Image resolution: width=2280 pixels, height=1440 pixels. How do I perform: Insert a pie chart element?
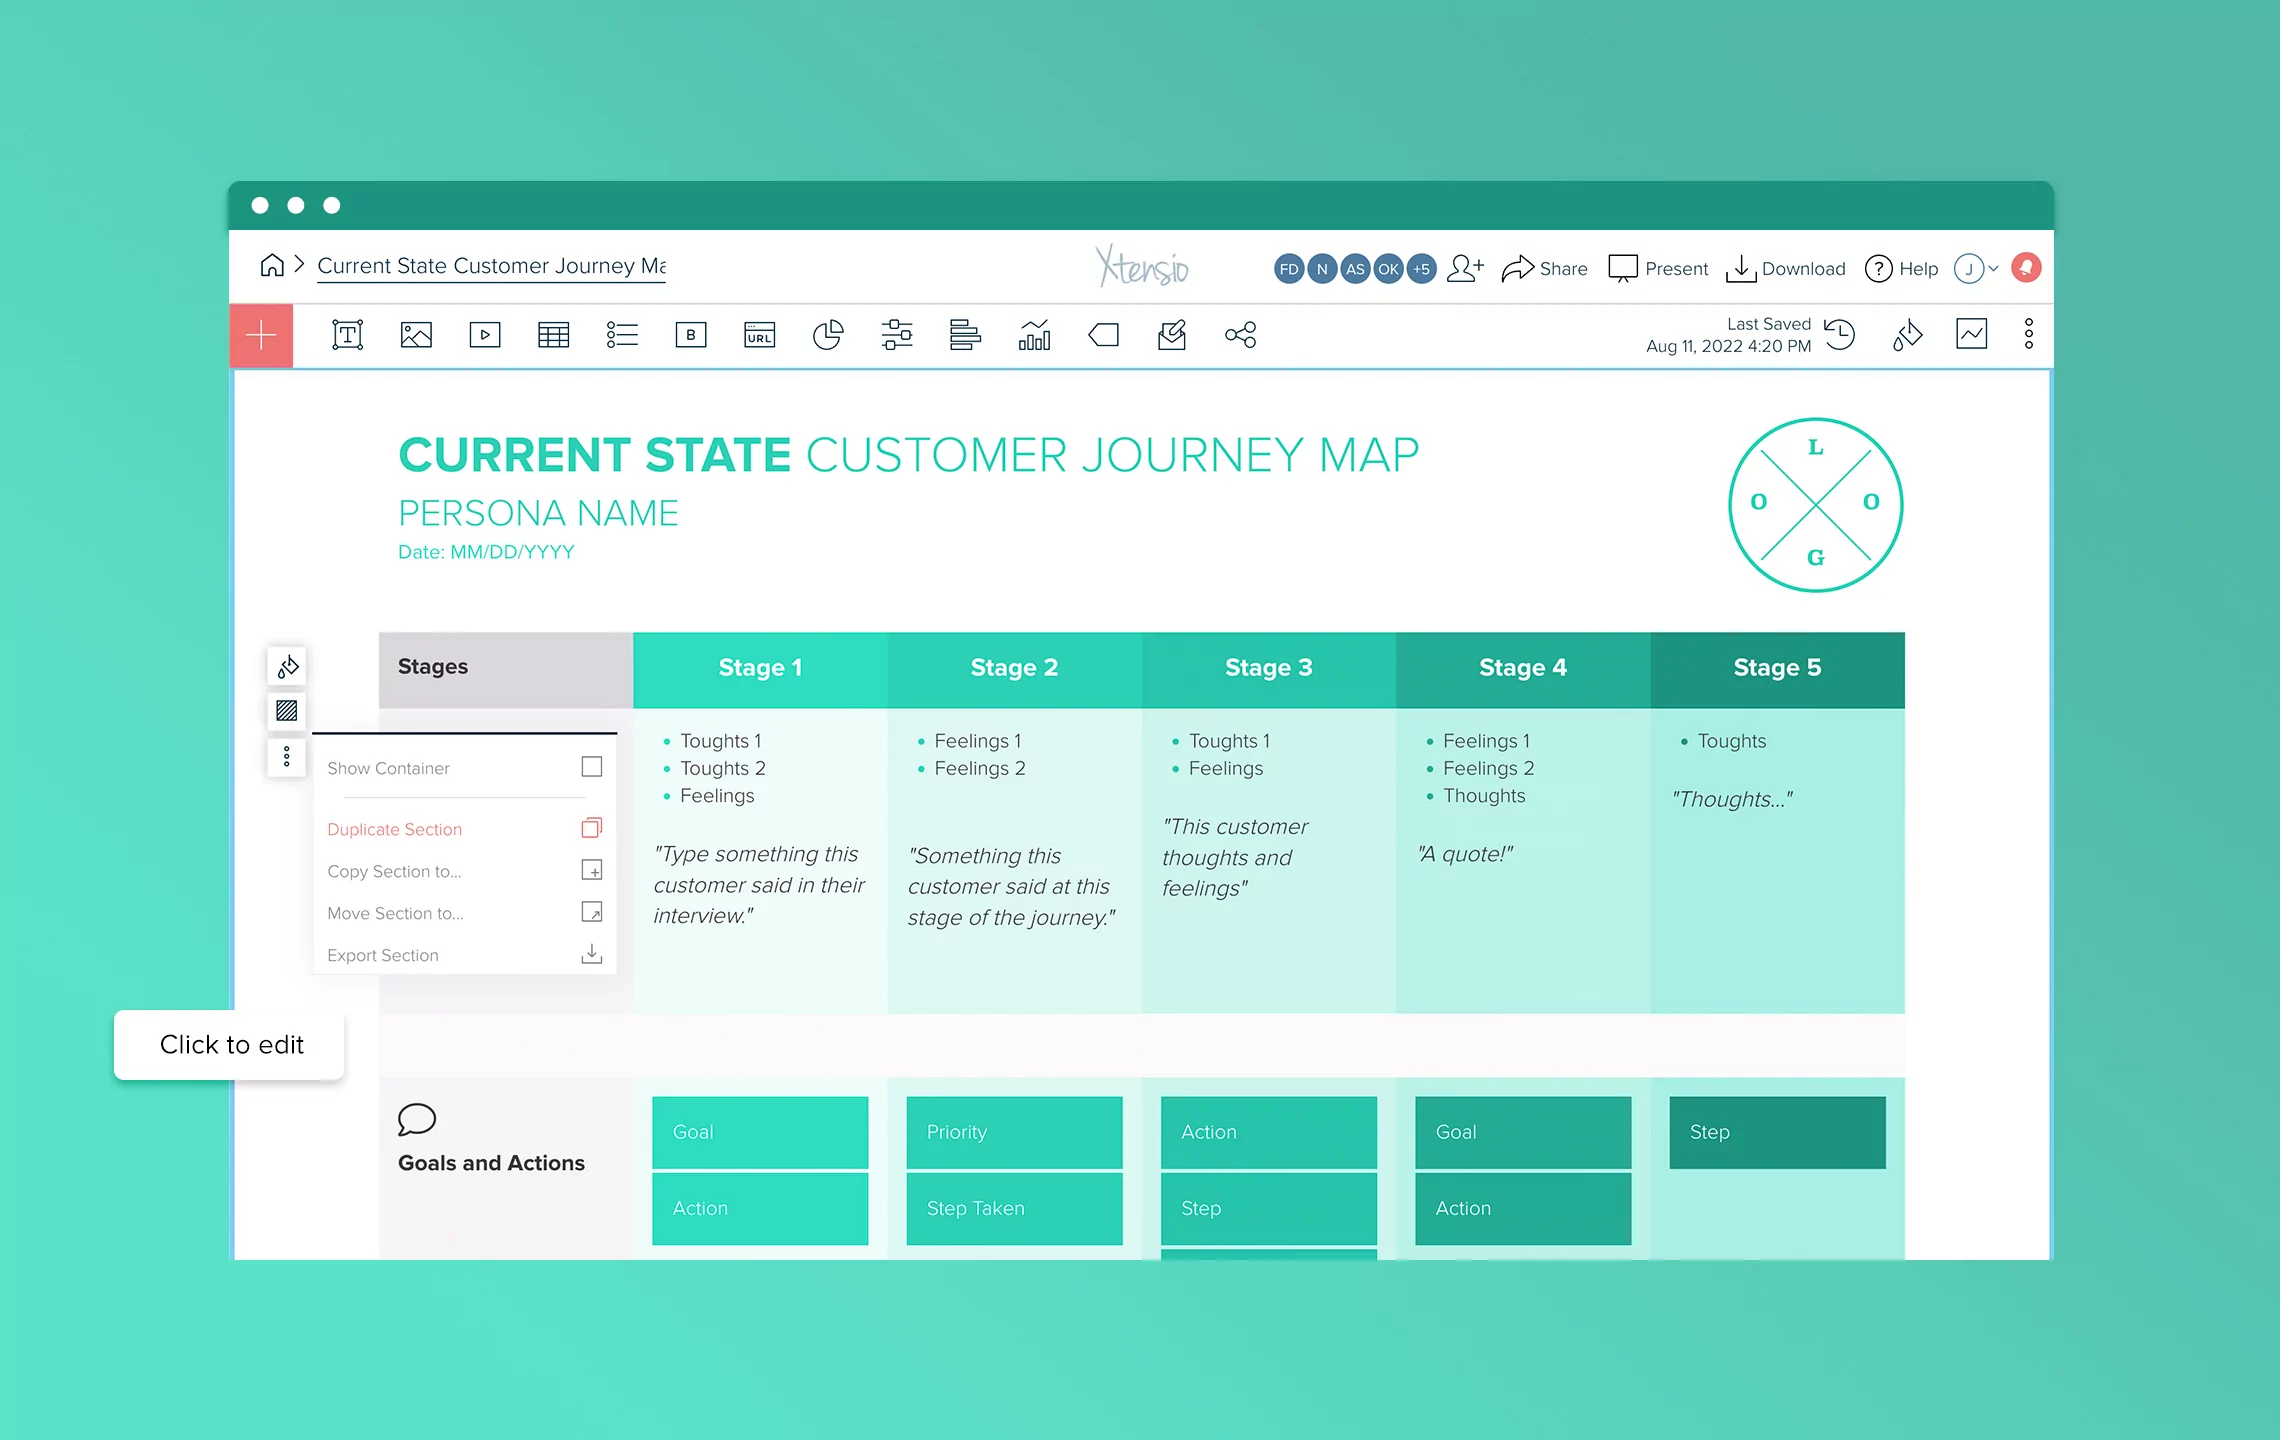coord(828,335)
